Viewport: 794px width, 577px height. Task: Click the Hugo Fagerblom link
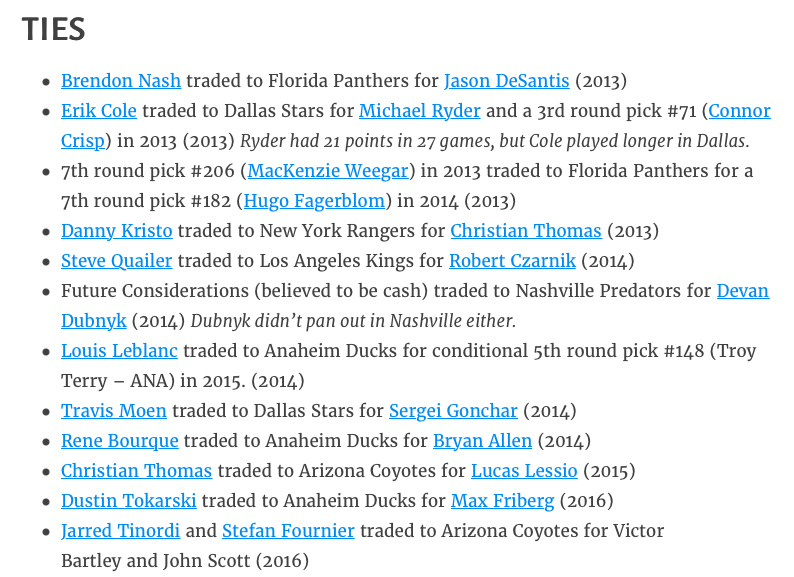314,201
